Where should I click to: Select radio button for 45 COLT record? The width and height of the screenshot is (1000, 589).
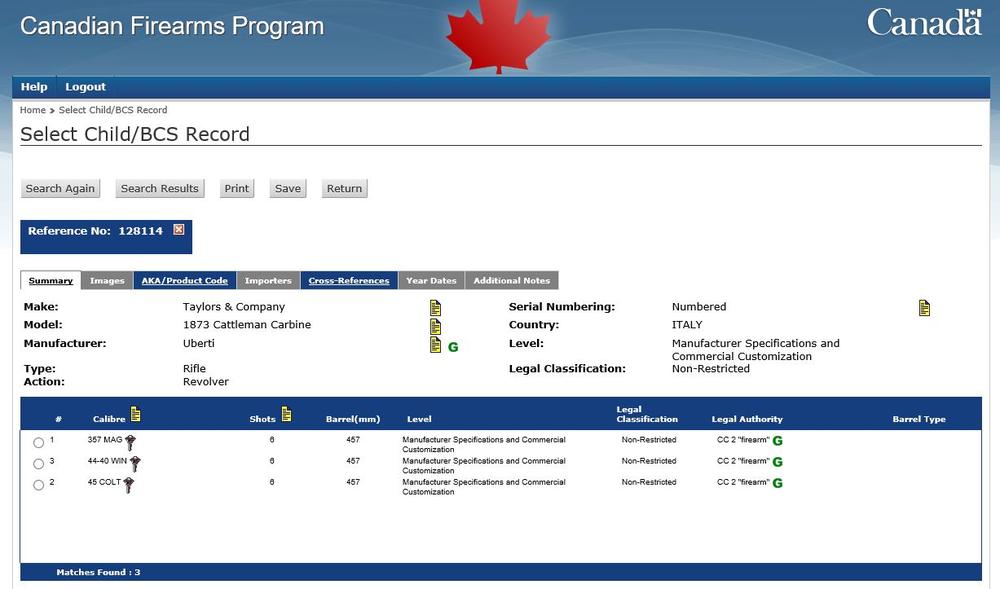(38, 485)
